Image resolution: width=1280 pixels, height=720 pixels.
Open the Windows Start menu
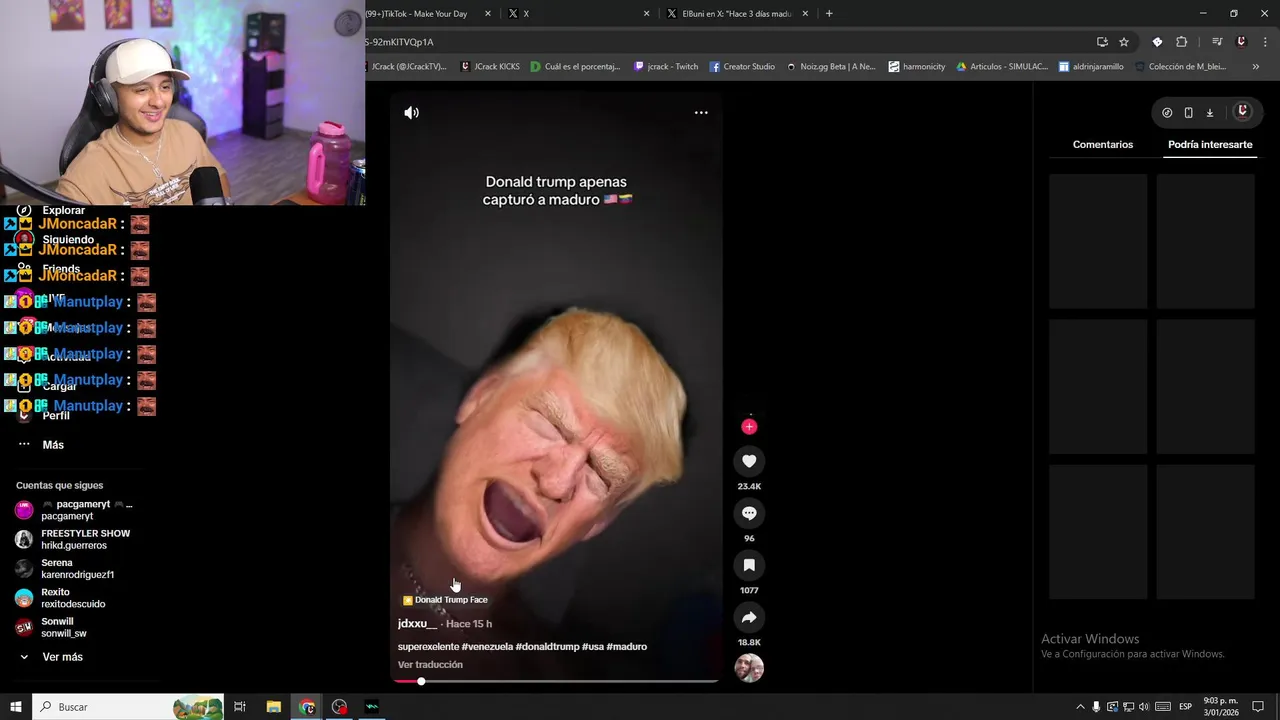pyautogui.click(x=16, y=707)
